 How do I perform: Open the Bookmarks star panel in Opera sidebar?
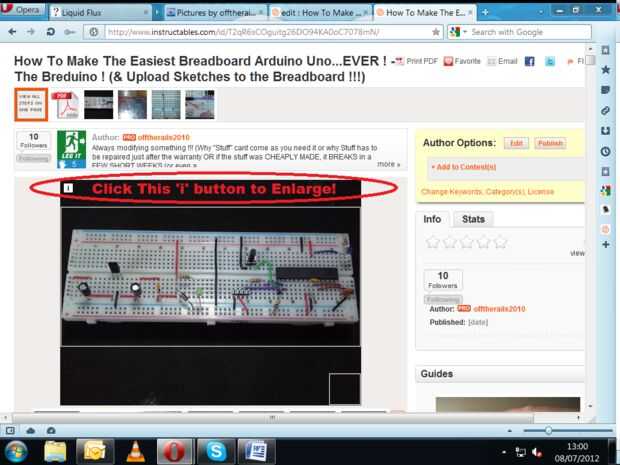[x=605, y=70]
